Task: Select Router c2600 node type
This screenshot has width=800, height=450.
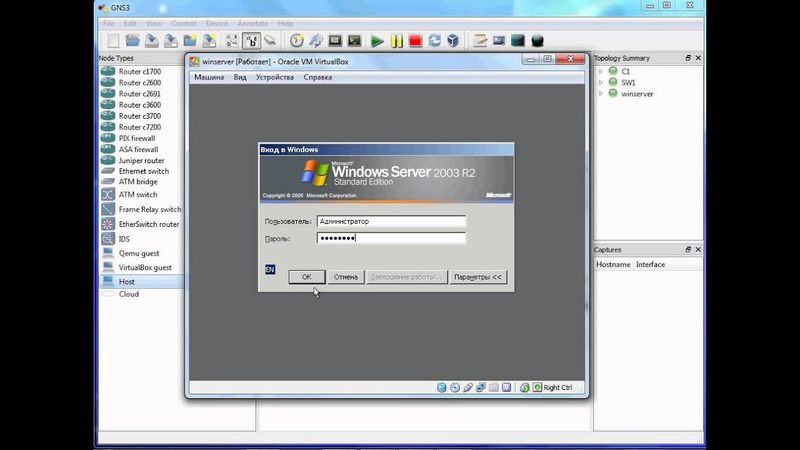Action: tap(140, 83)
